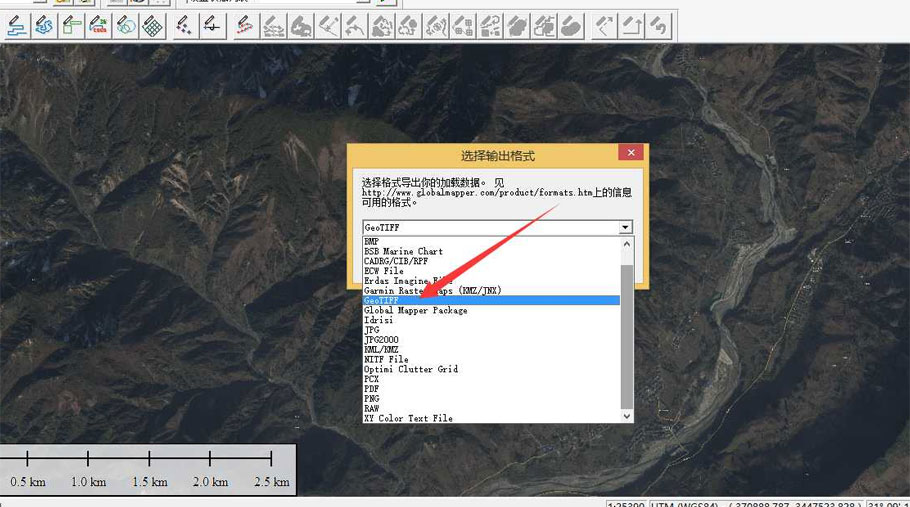The height and width of the screenshot is (507, 910).
Task: Select Global Mapper Package format
Action: (491, 310)
